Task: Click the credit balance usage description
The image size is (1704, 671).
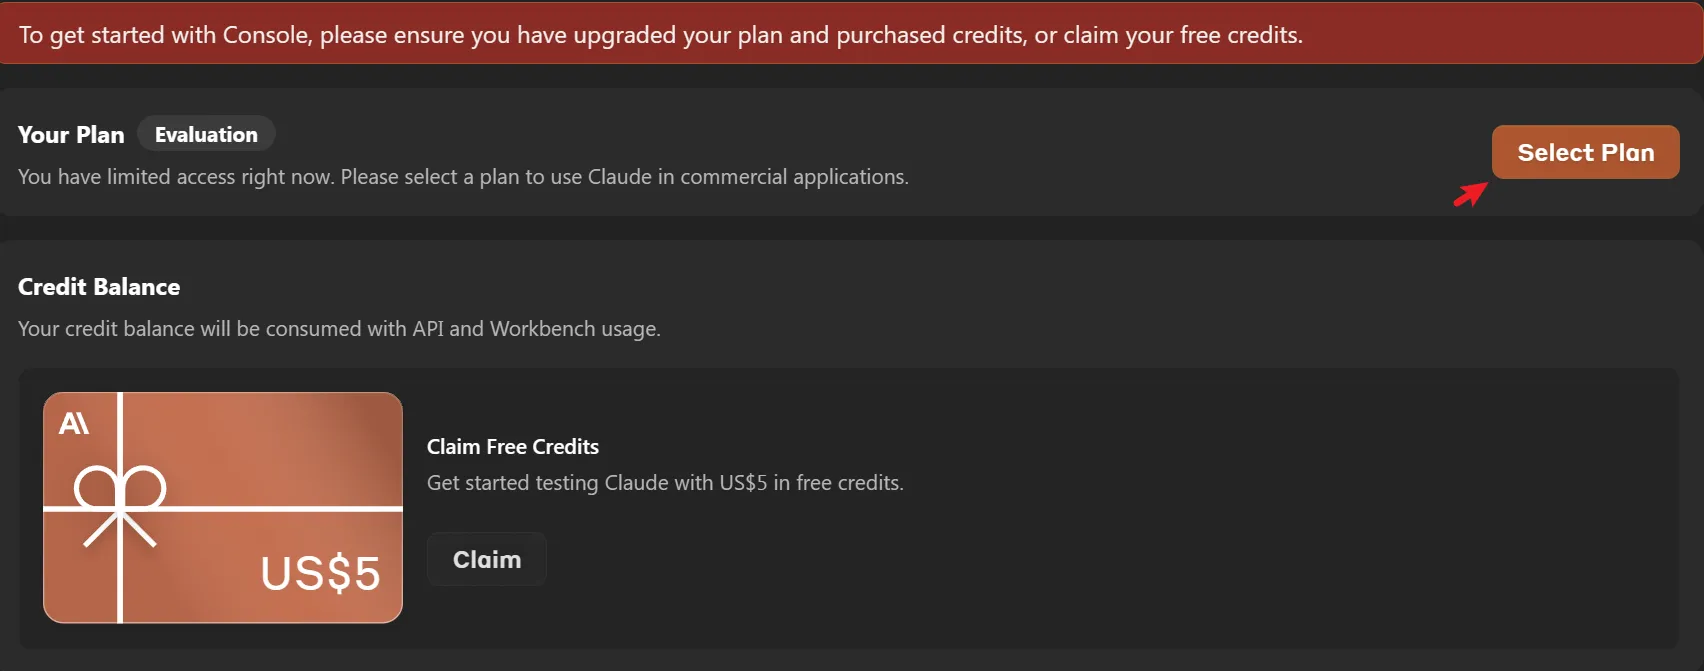Action: pos(339,329)
